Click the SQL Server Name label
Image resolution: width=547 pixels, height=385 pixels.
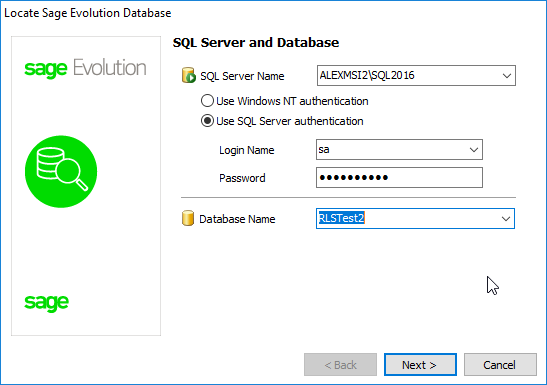242,76
